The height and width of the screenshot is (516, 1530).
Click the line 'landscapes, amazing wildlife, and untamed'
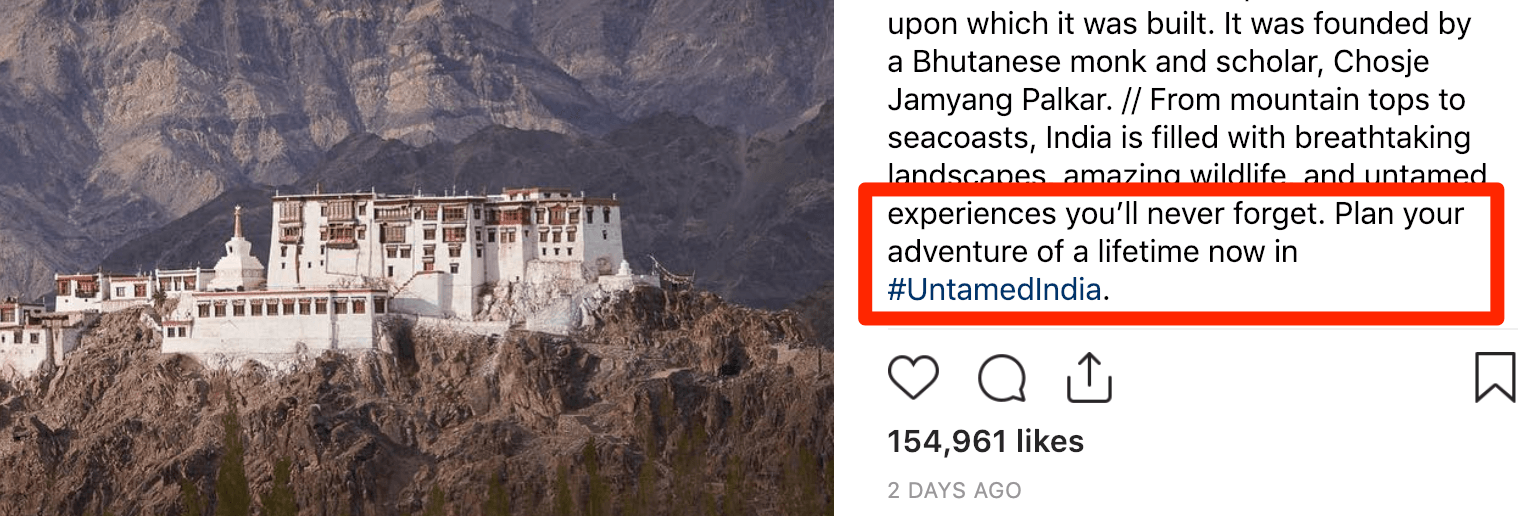(x=1187, y=174)
